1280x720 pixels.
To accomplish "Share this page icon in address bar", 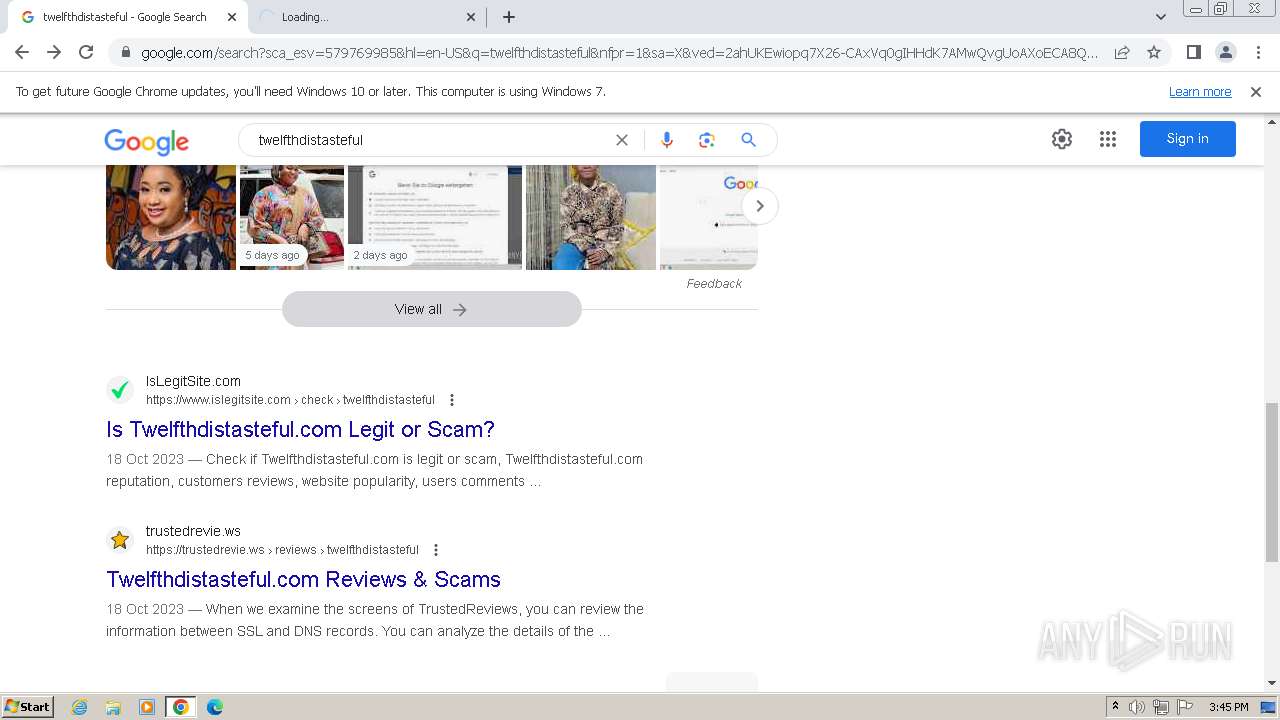I will (1122, 52).
